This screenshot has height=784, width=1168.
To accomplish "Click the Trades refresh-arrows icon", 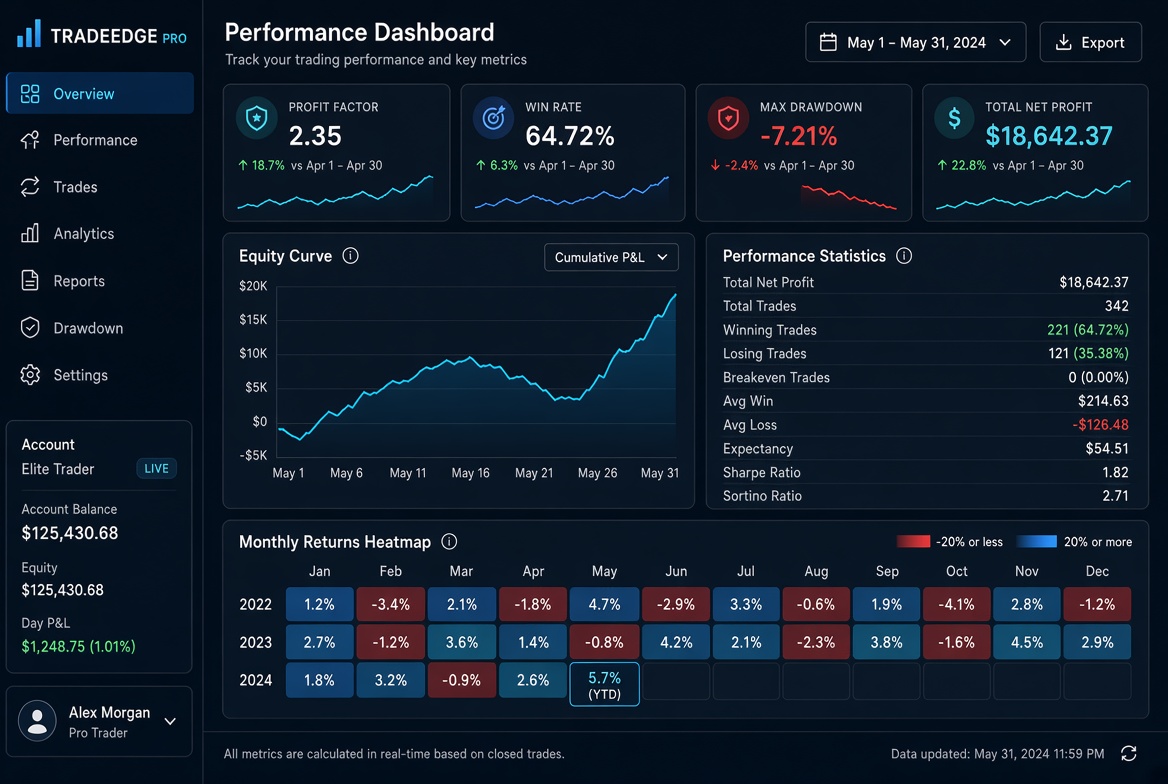I will point(30,187).
